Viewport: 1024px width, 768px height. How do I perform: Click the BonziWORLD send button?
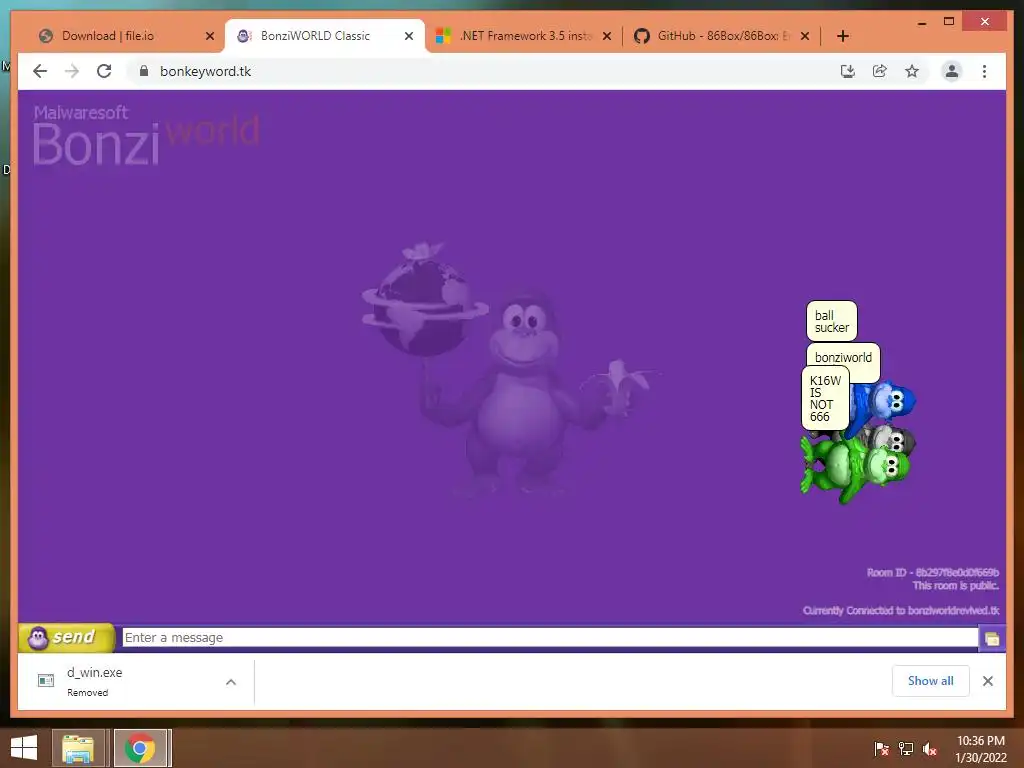click(67, 637)
